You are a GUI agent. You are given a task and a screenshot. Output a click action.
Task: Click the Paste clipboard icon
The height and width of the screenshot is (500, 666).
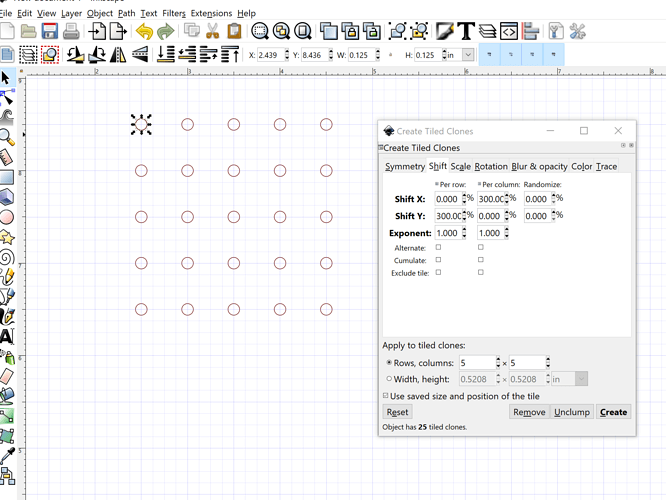point(234,31)
